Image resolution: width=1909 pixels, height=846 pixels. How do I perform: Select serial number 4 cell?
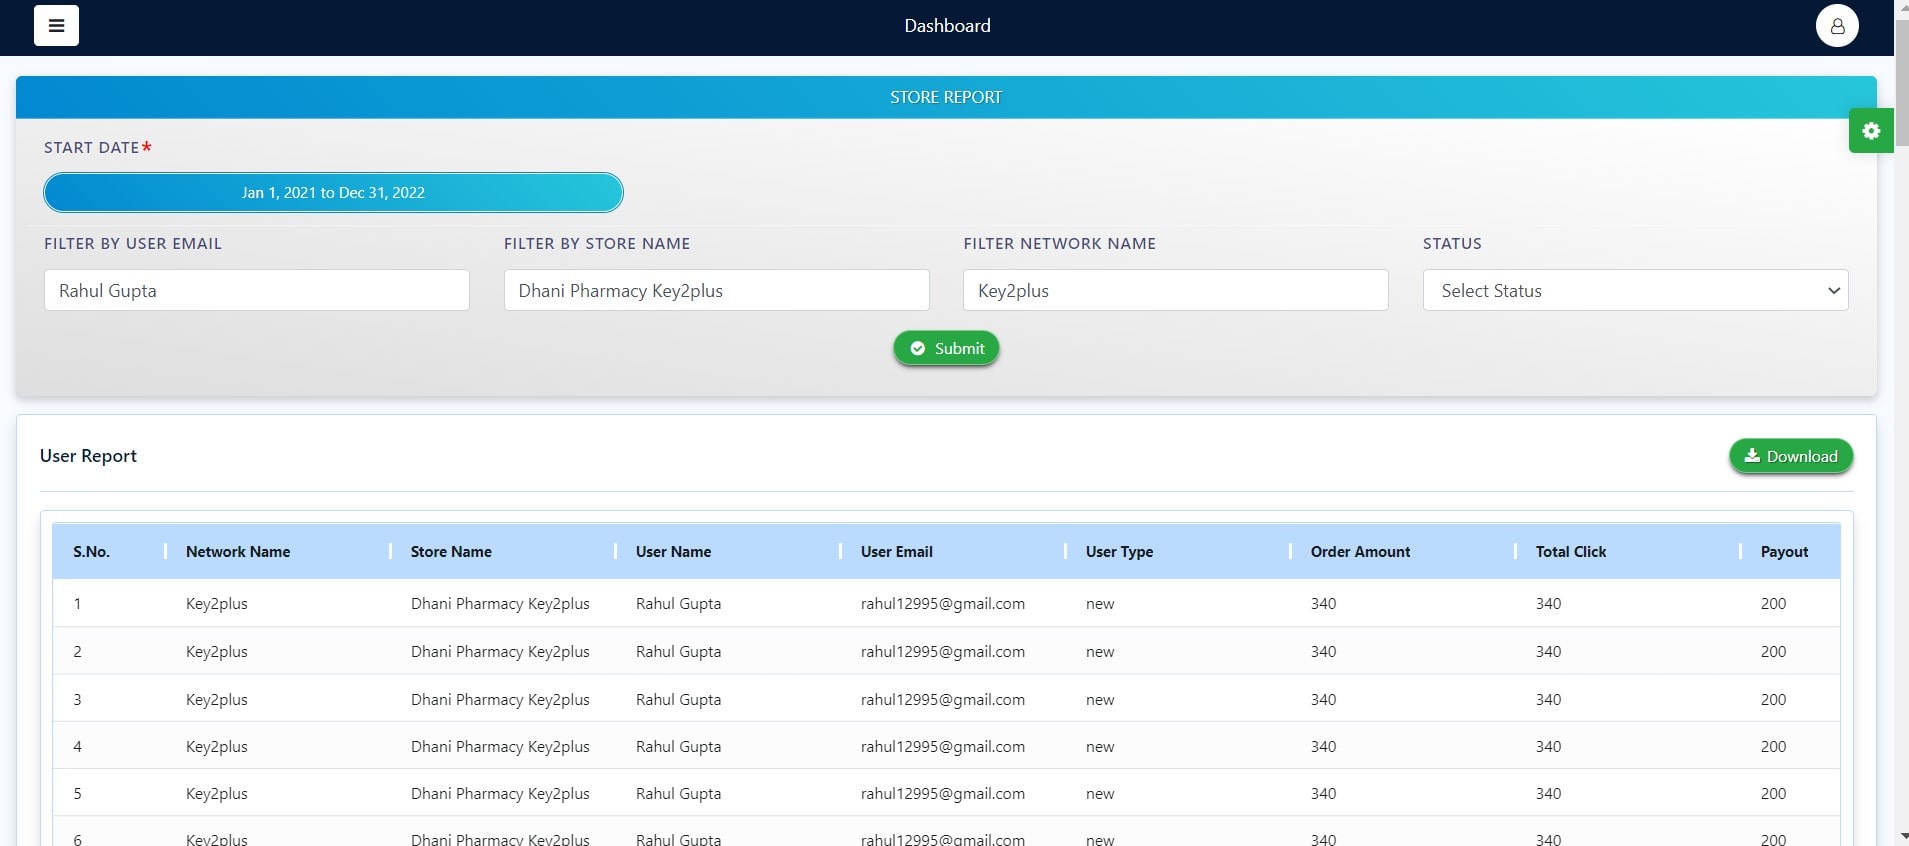77,747
